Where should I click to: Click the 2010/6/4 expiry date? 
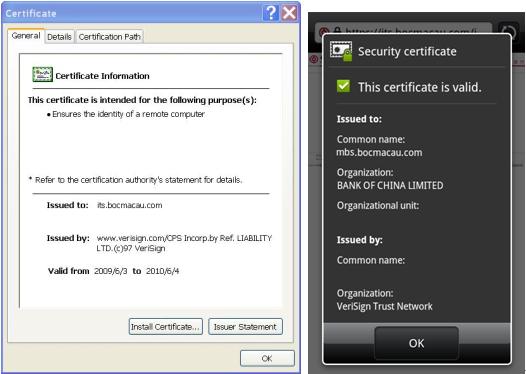point(162,271)
